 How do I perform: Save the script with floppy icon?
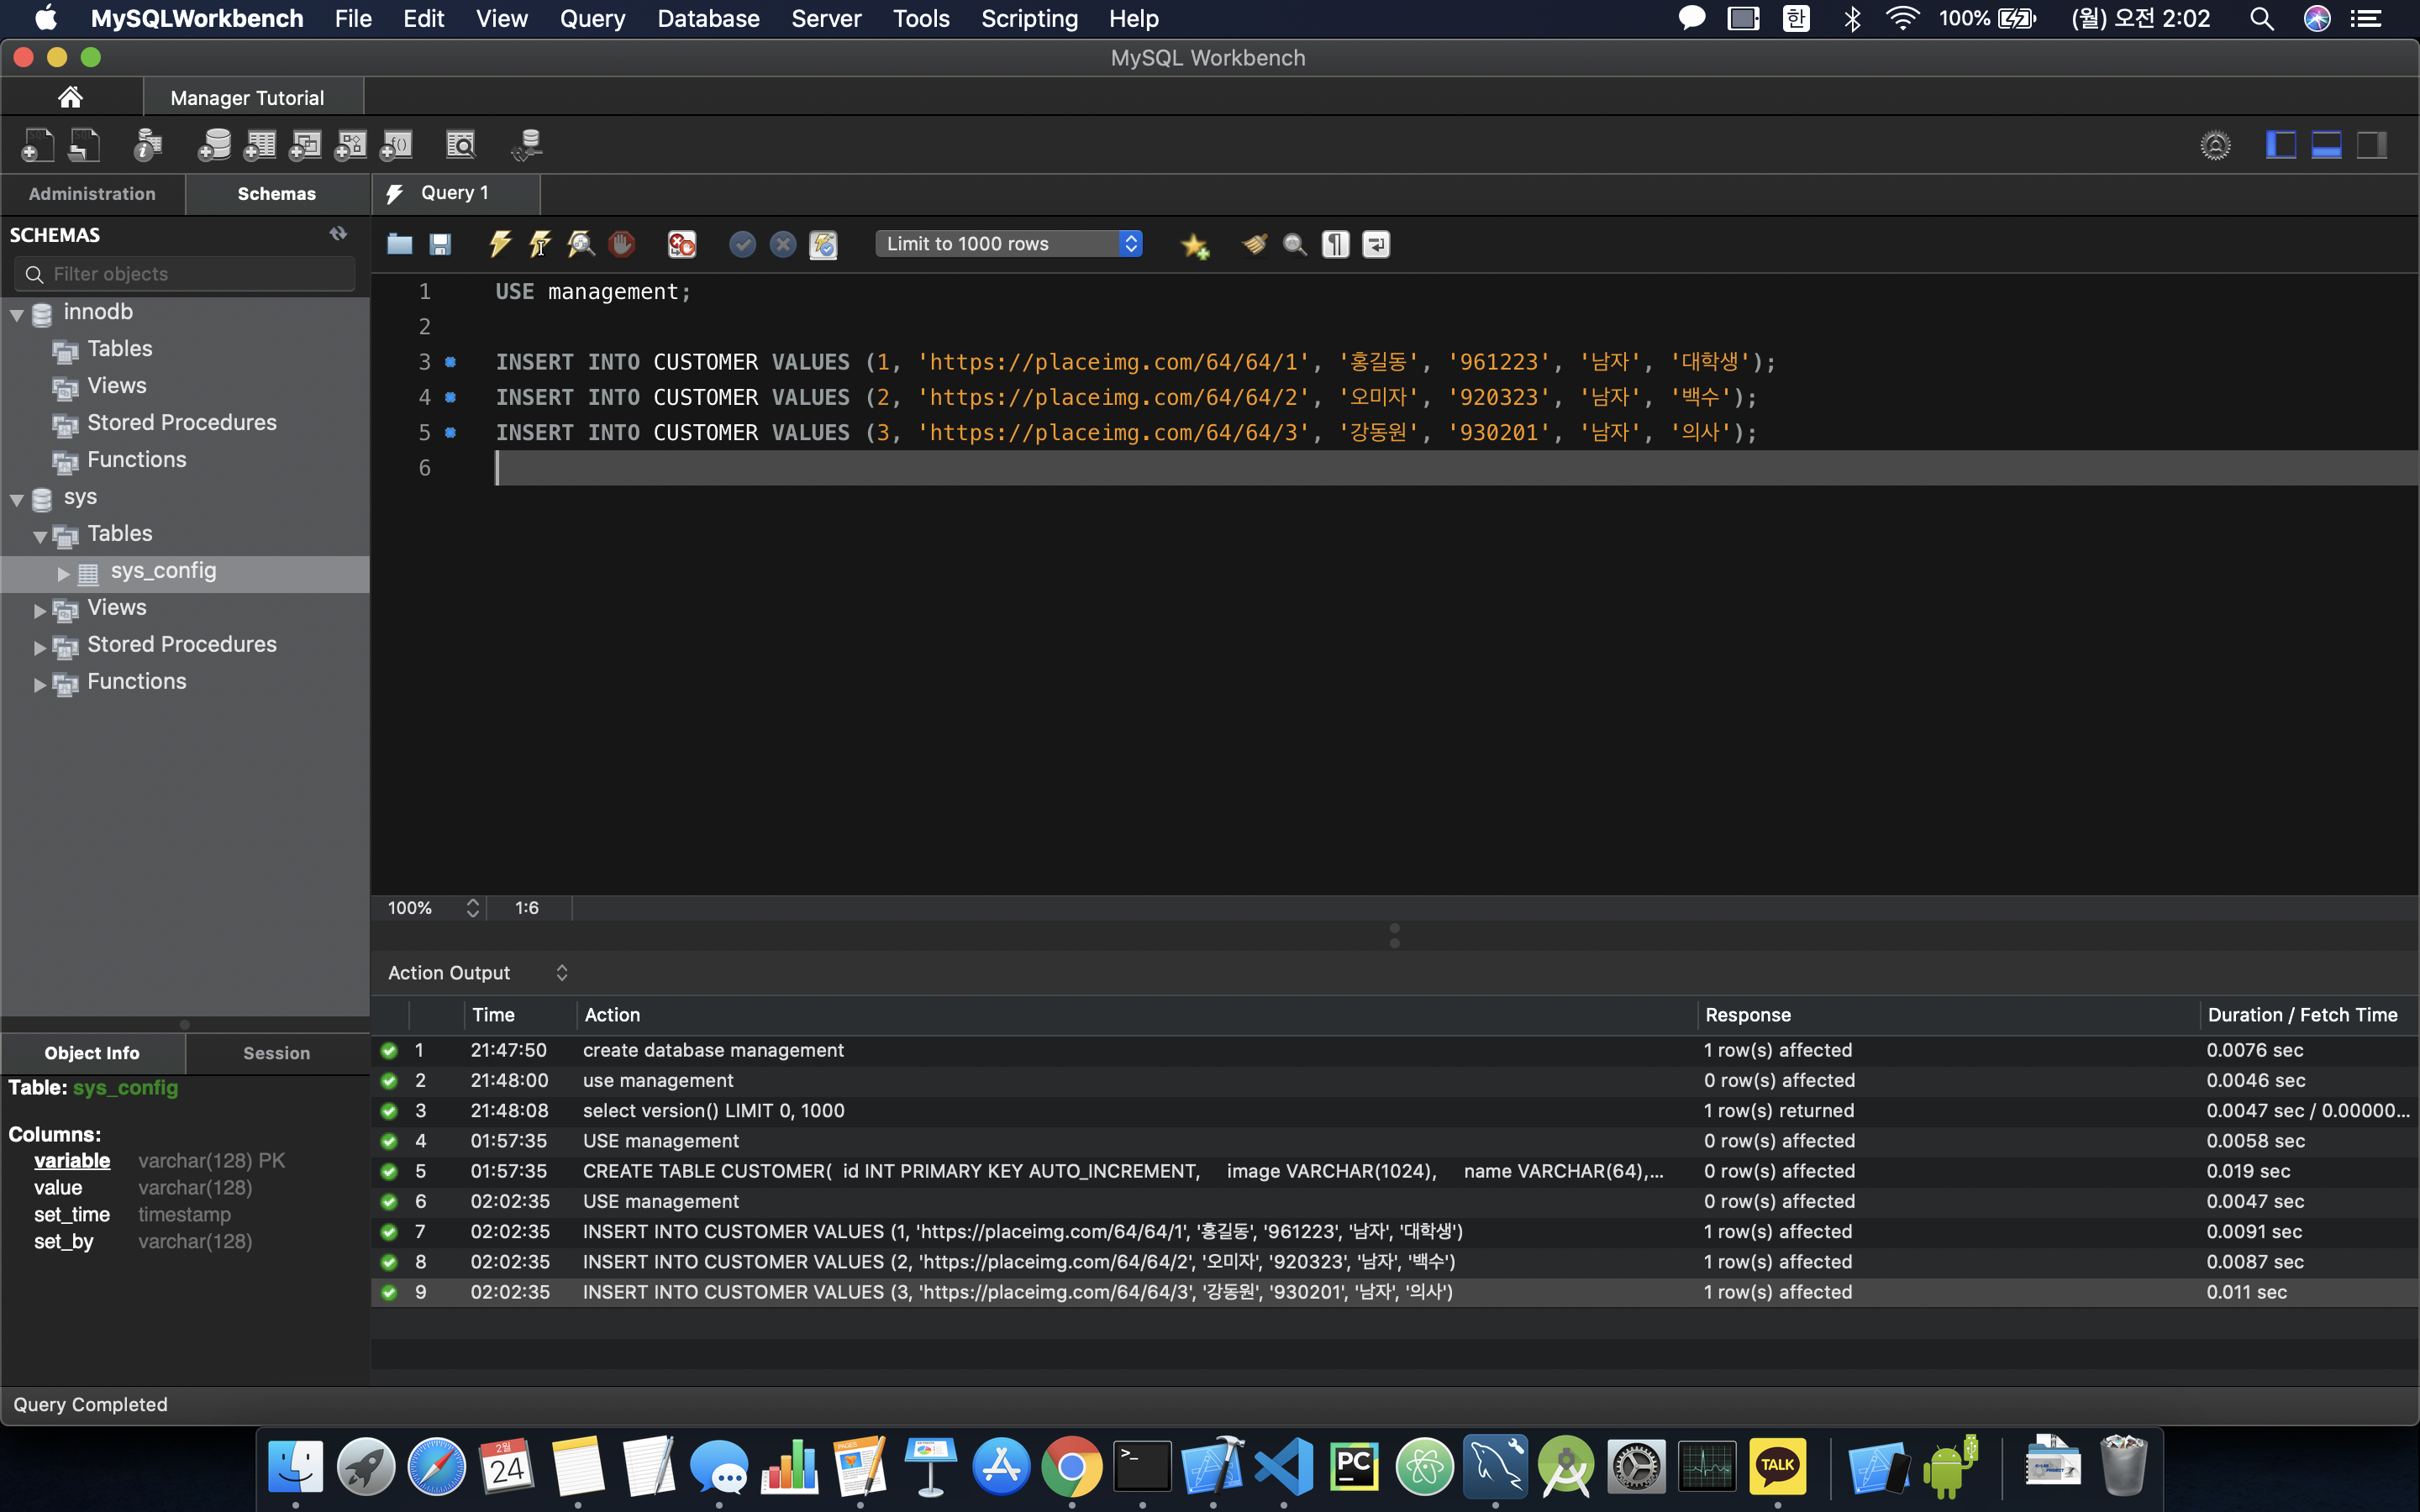[x=440, y=244]
